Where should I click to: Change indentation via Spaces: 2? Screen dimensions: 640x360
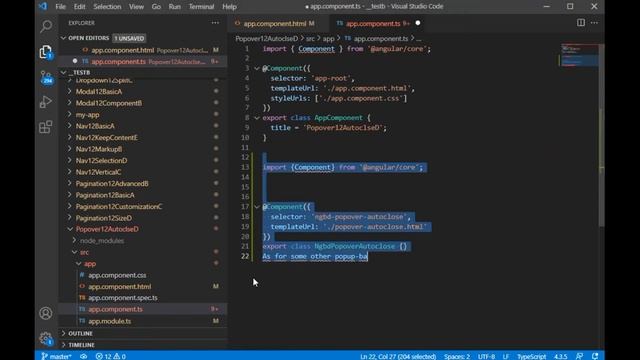(x=457, y=356)
